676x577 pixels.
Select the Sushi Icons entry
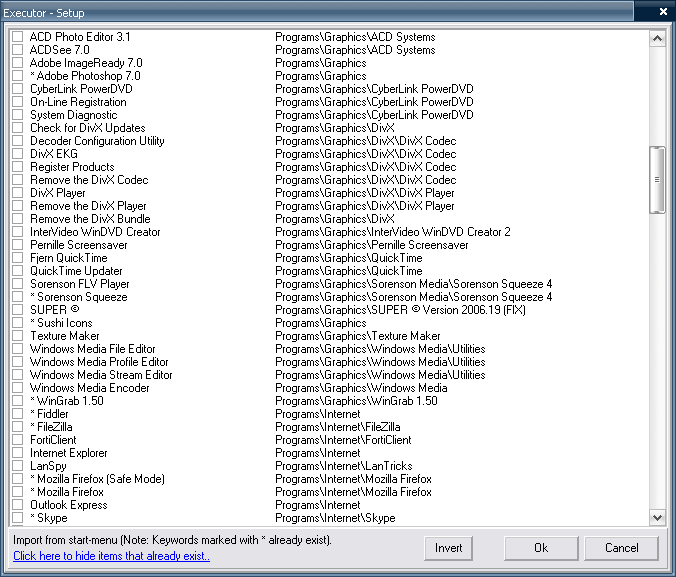click(61, 323)
